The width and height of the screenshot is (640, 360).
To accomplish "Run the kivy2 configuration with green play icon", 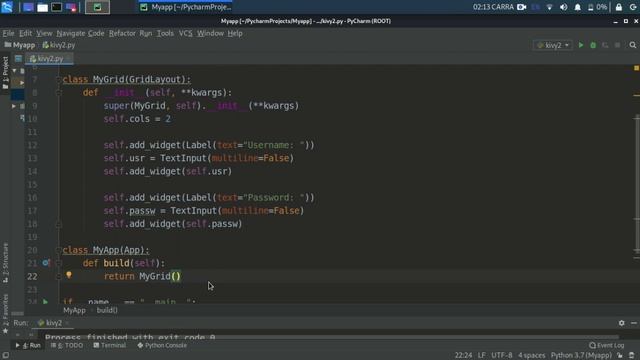I will (x=581, y=45).
